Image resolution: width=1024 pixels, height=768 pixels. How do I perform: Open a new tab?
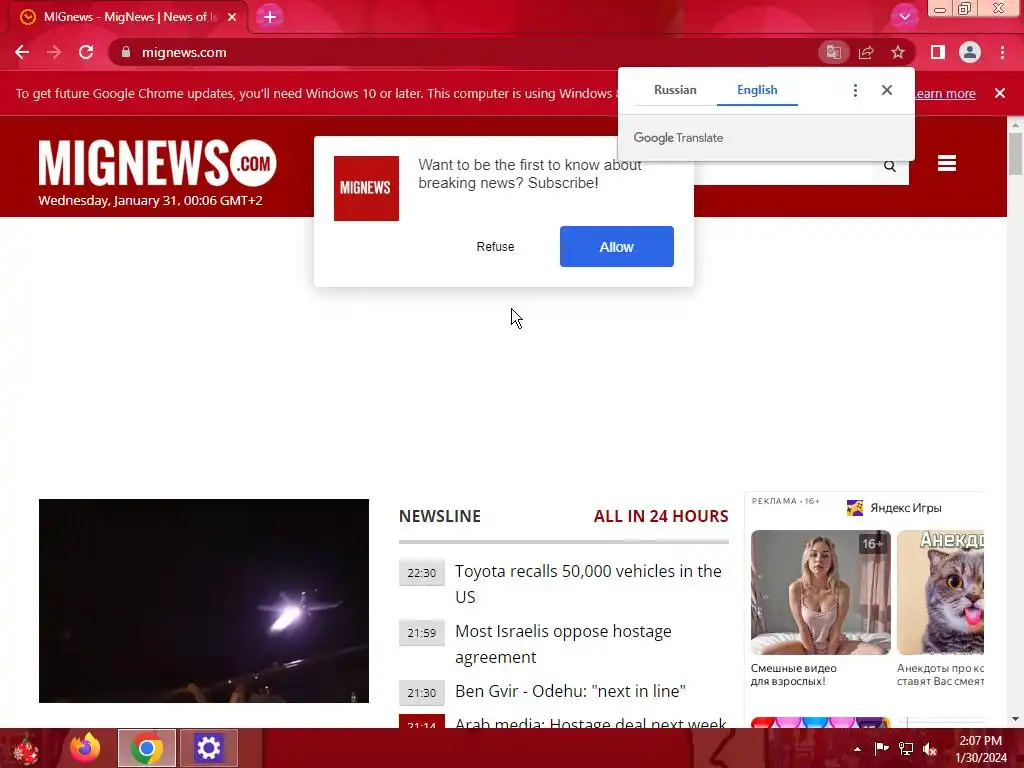(x=270, y=17)
